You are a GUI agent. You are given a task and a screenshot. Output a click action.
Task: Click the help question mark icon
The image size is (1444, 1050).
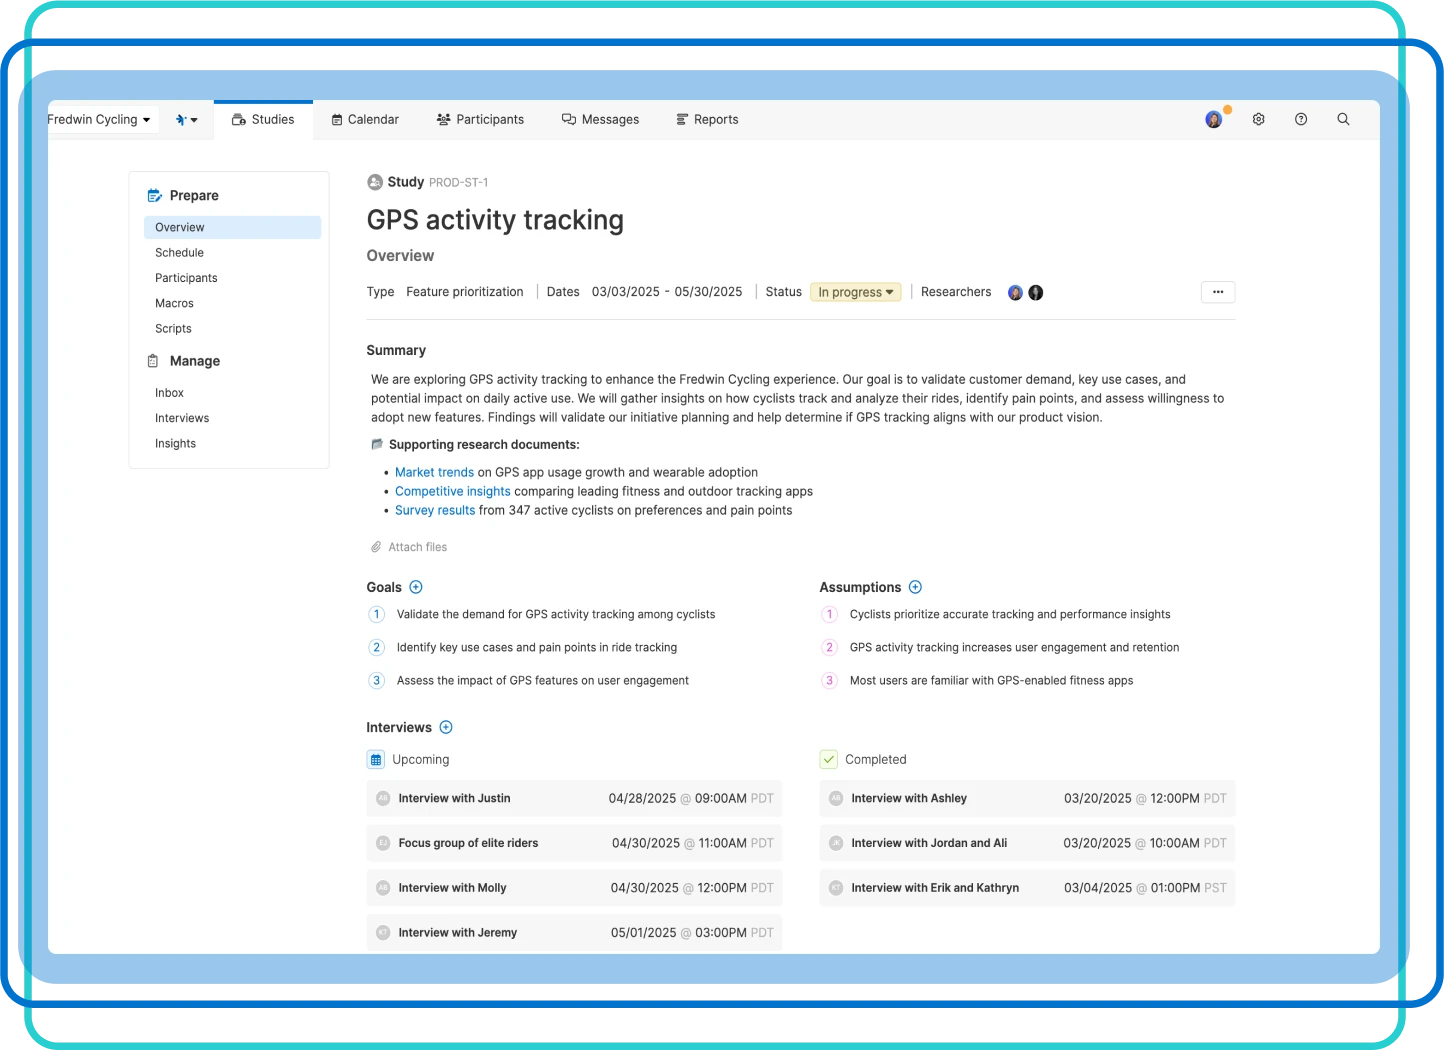click(1300, 119)
